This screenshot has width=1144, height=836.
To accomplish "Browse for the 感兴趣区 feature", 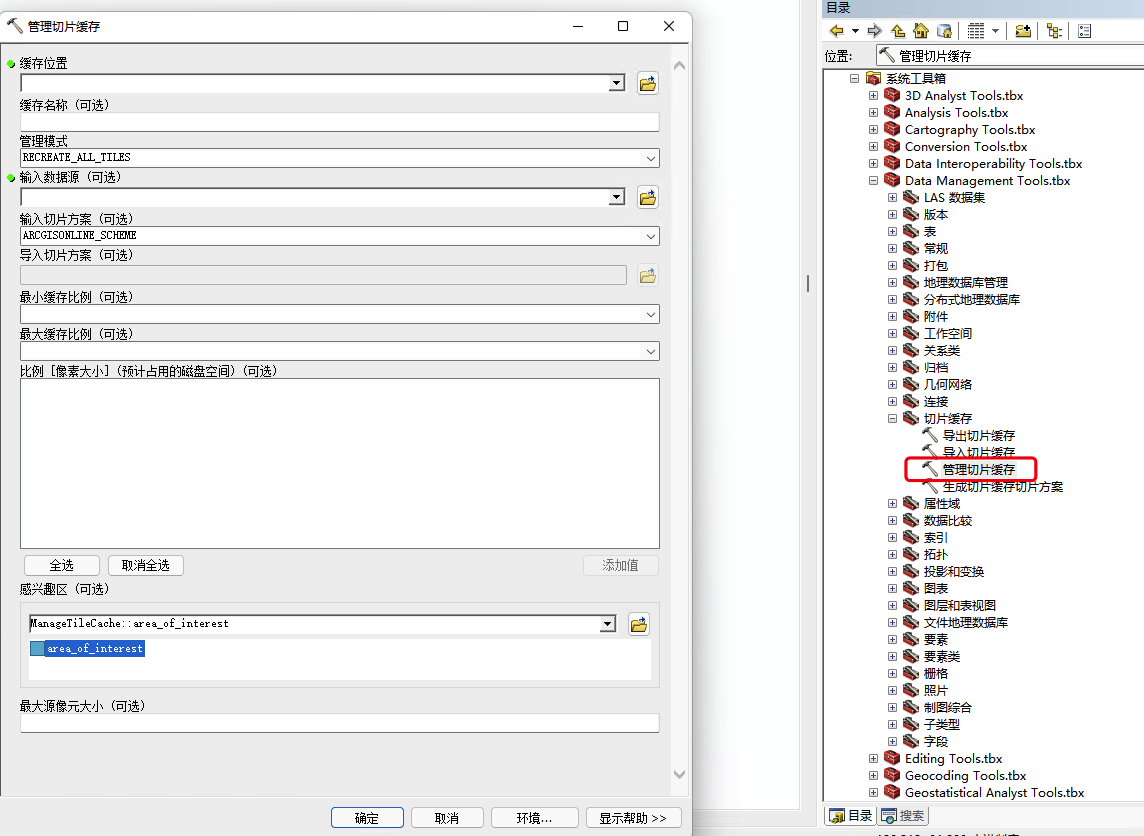I will [x=639, y=624].
